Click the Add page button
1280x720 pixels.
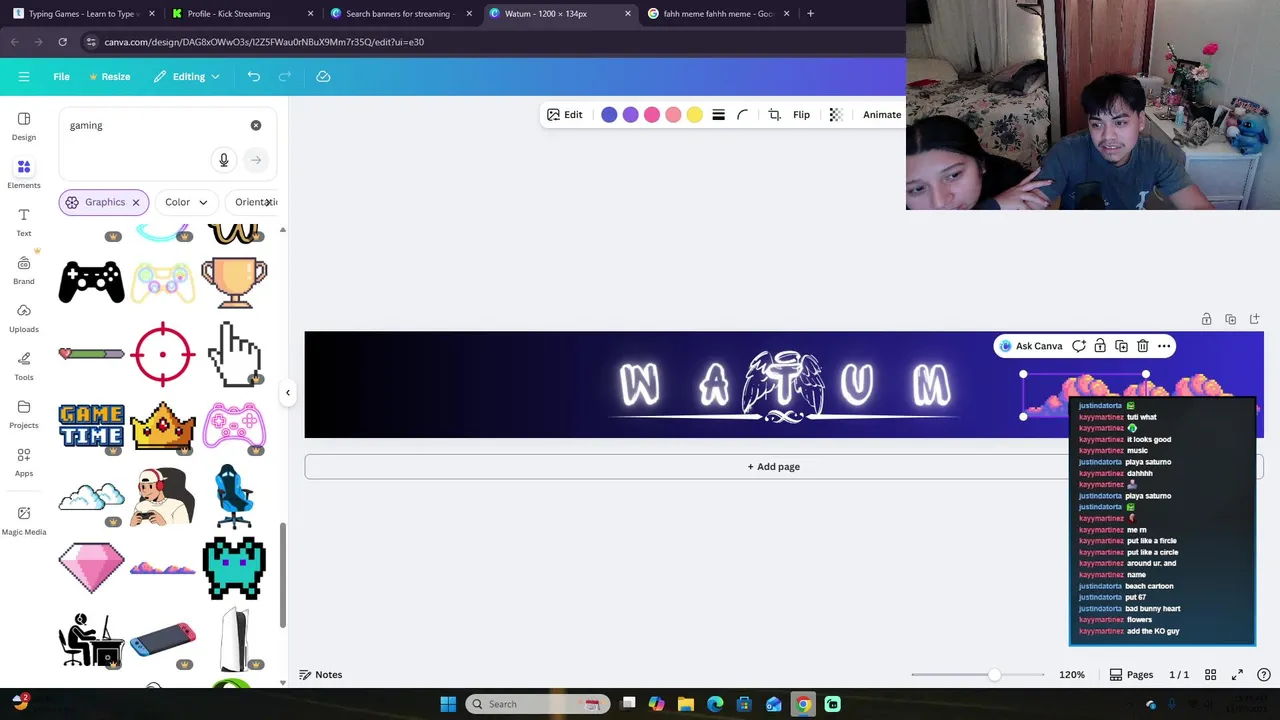[774, 467]
